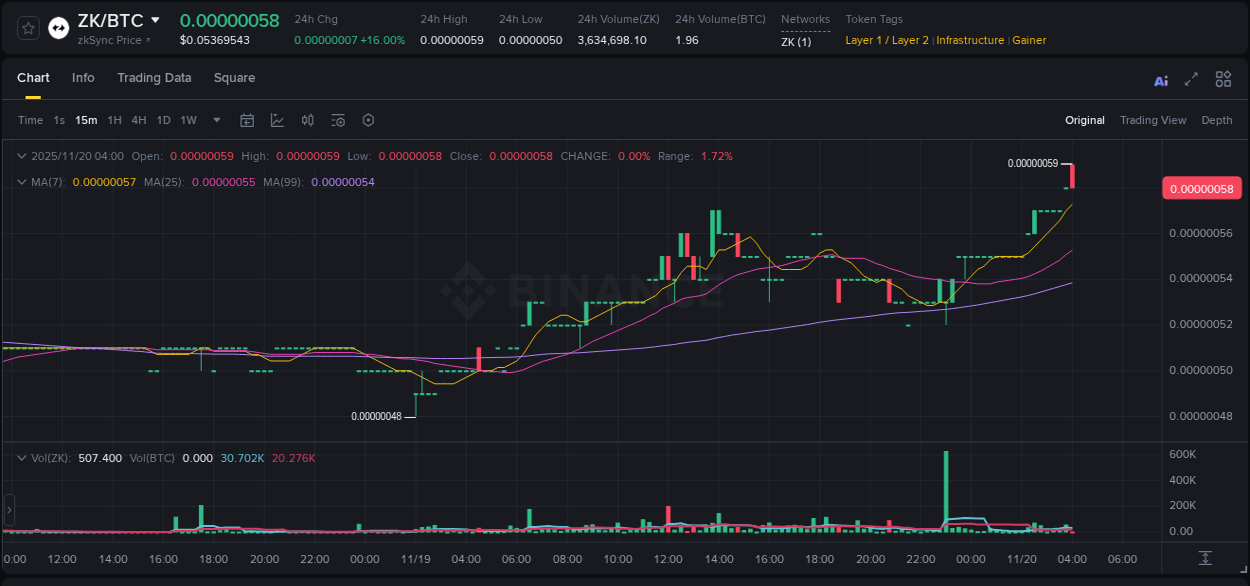Click the ZK token logo
The image size is (1250, 586).
[x=58, y=27]
